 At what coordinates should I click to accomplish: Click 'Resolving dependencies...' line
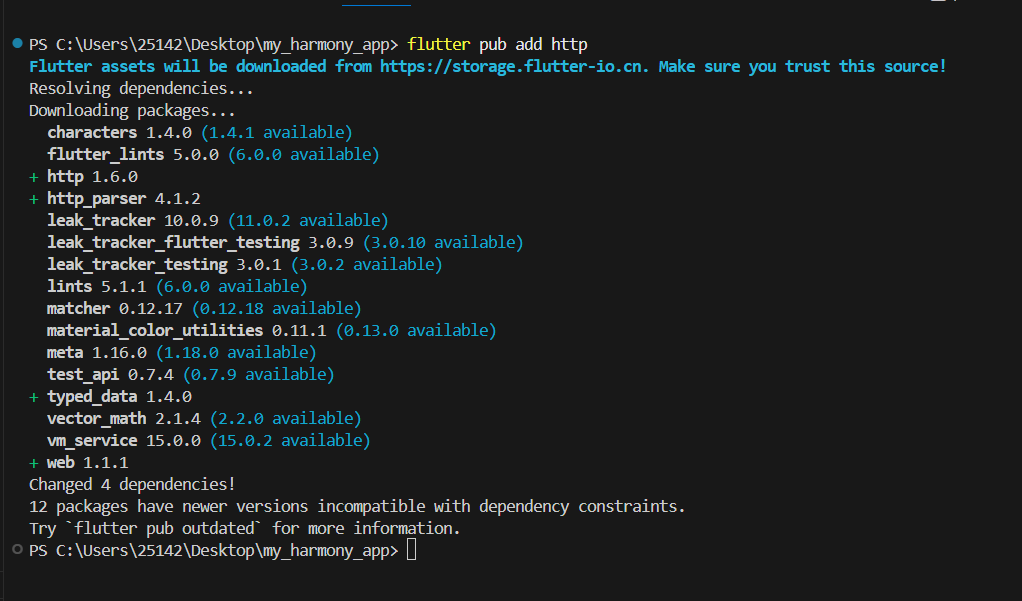141,89
